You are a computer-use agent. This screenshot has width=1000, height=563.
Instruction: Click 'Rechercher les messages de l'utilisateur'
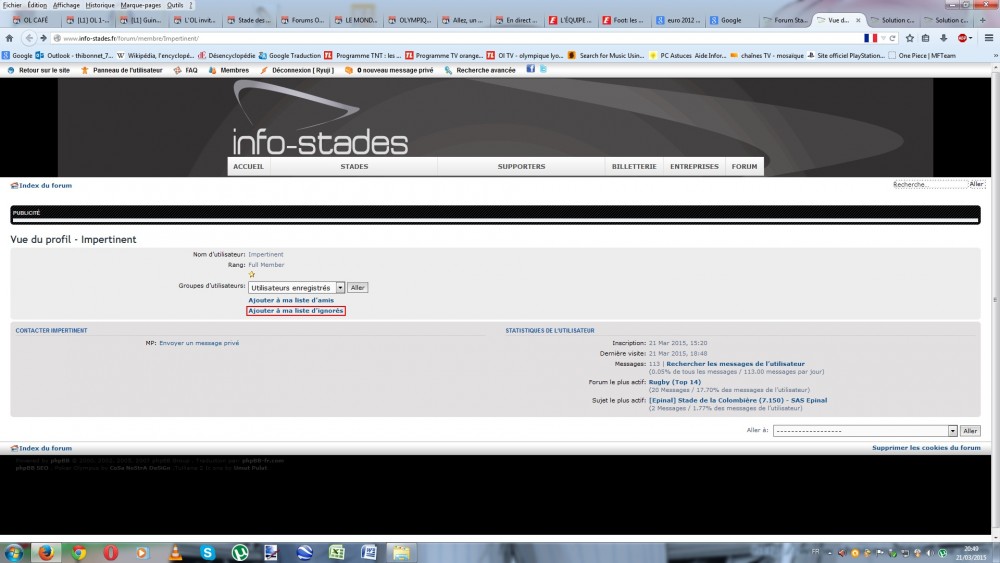pyautogui.click(x=735, y=363)
